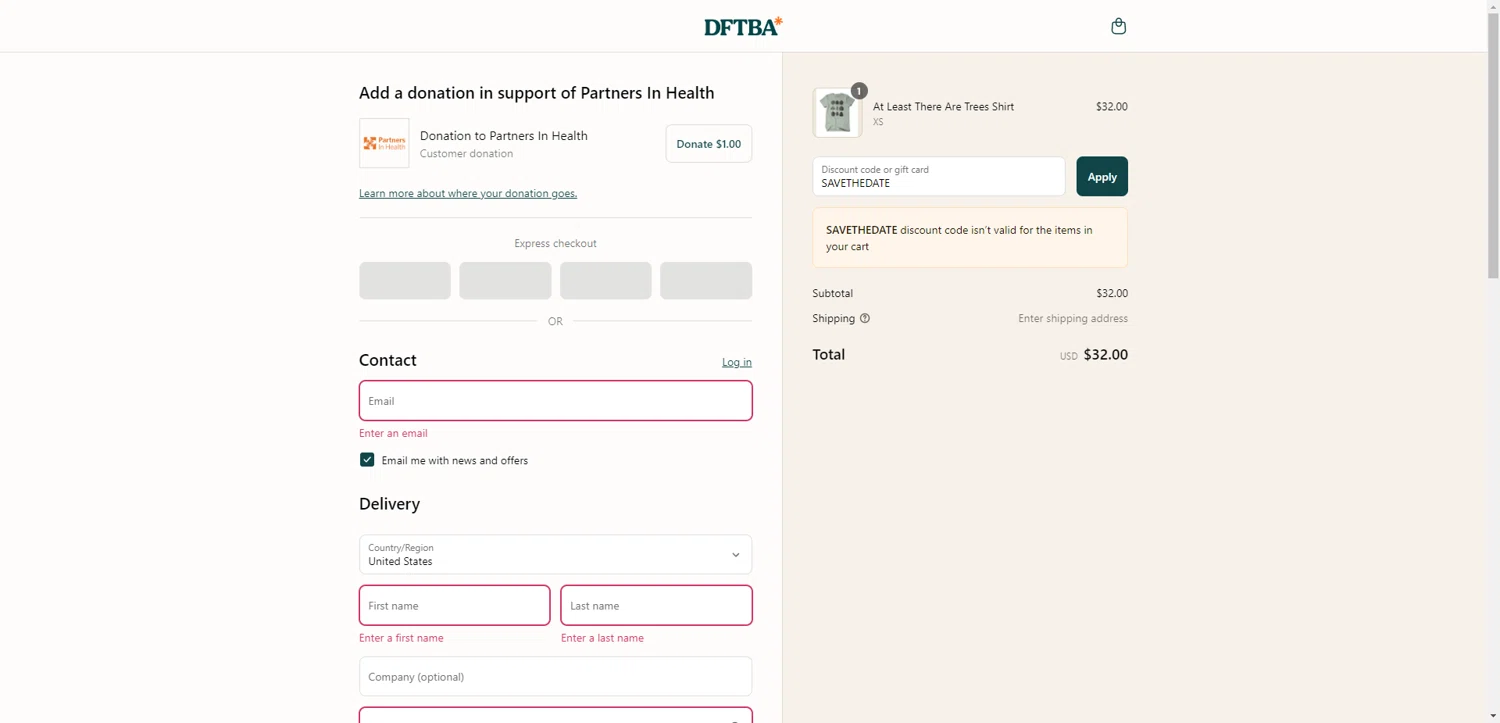Click the Donate $1.00 button
The height and width of the screenshot is (723, 1500).
coord(708,144)
